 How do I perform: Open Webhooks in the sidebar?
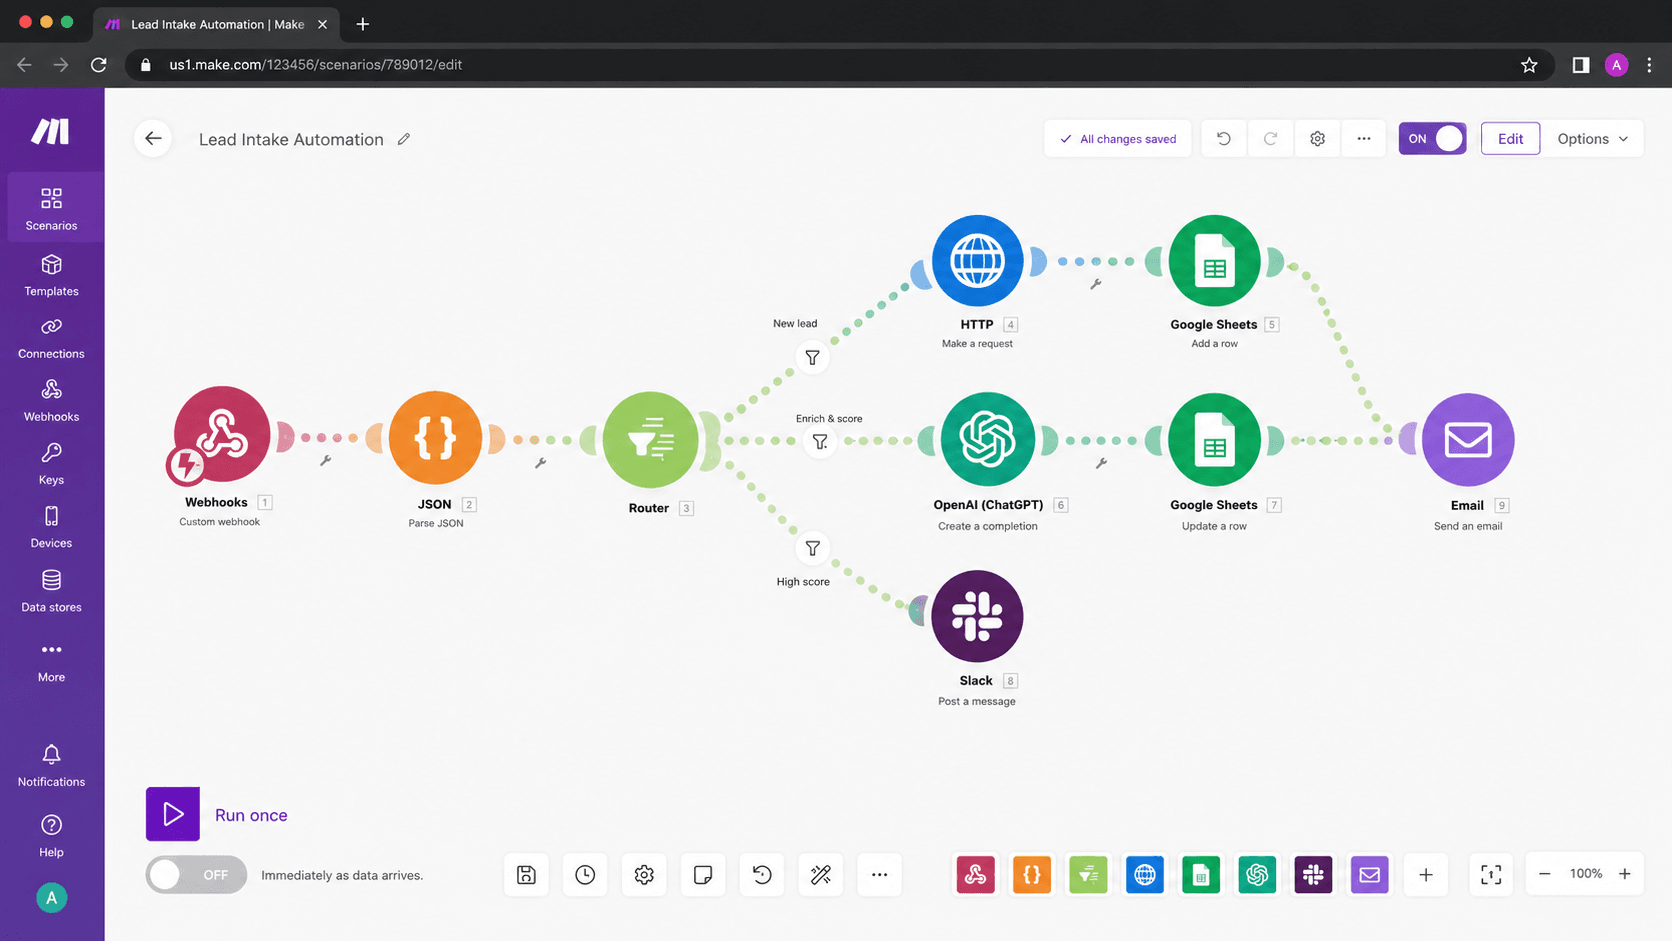click(52, 400)
